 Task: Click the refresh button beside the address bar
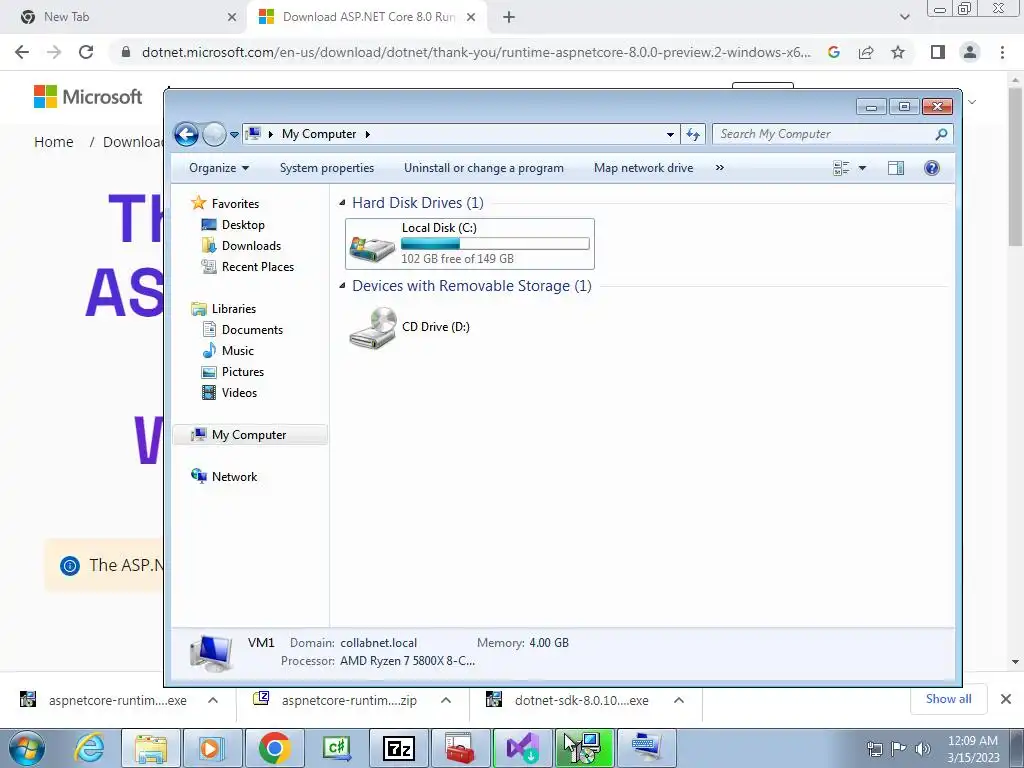(x=693, y=135)
